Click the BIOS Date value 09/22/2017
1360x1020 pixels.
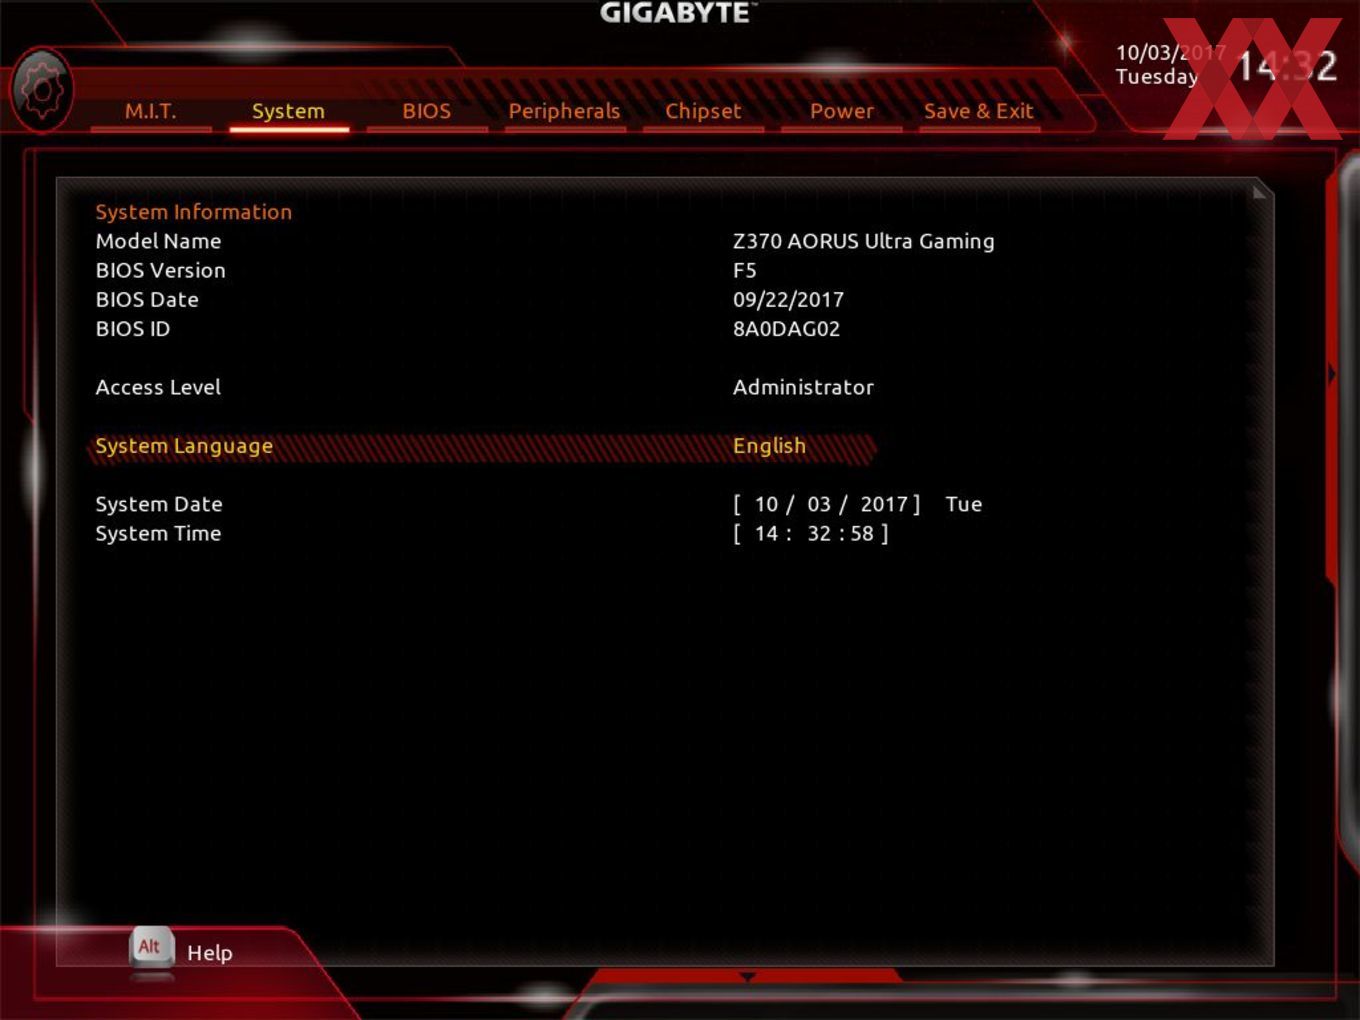tap(788, 299)
